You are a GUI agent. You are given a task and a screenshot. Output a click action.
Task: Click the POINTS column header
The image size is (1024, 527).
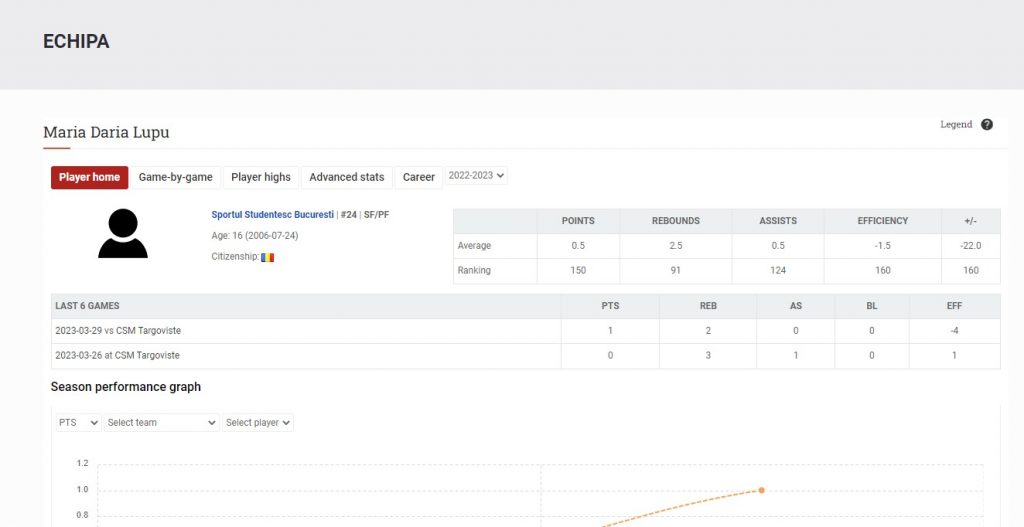coord(578,221)
